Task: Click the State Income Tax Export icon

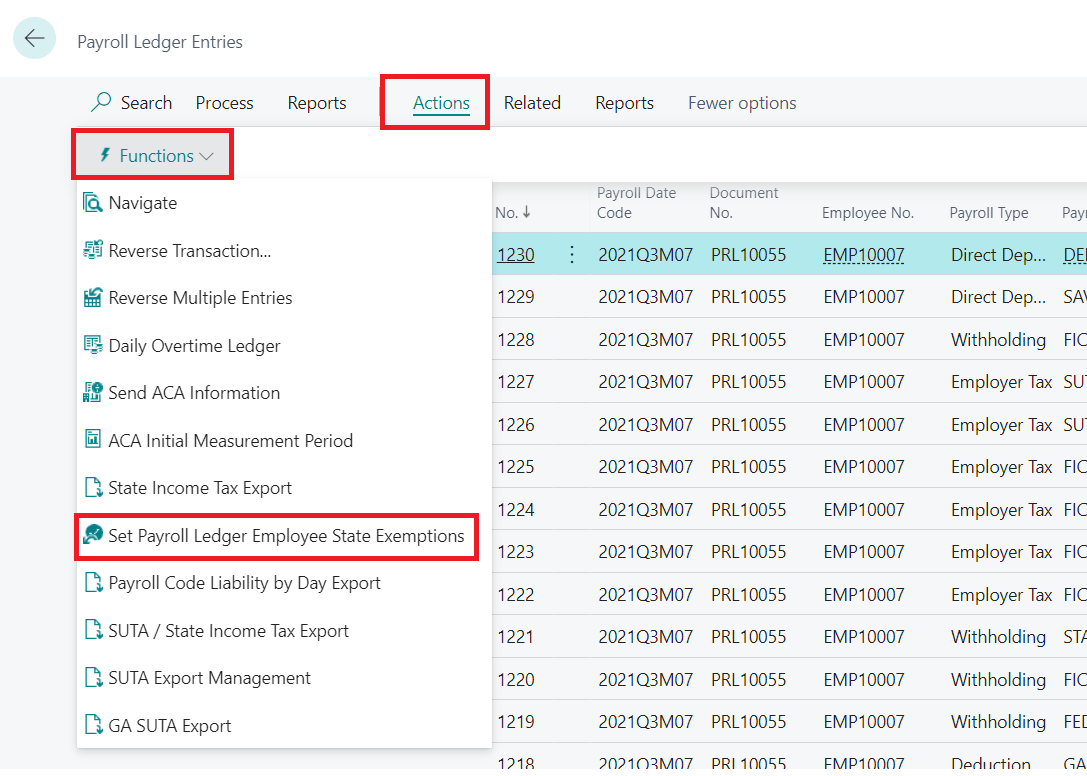Action: coord(92,488)
